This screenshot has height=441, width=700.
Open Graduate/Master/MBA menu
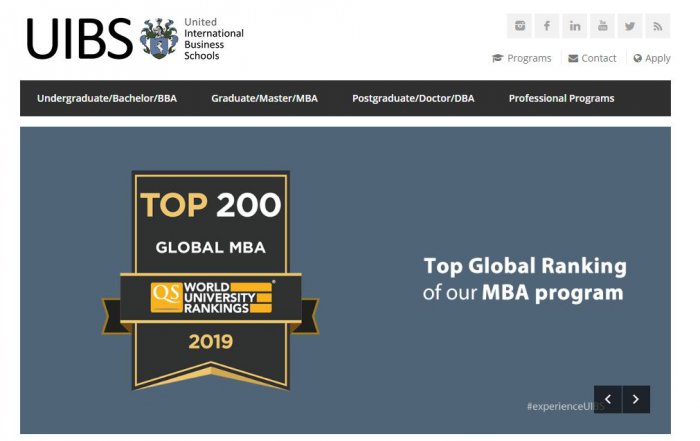pyautogui.click(x=264, y=98)
